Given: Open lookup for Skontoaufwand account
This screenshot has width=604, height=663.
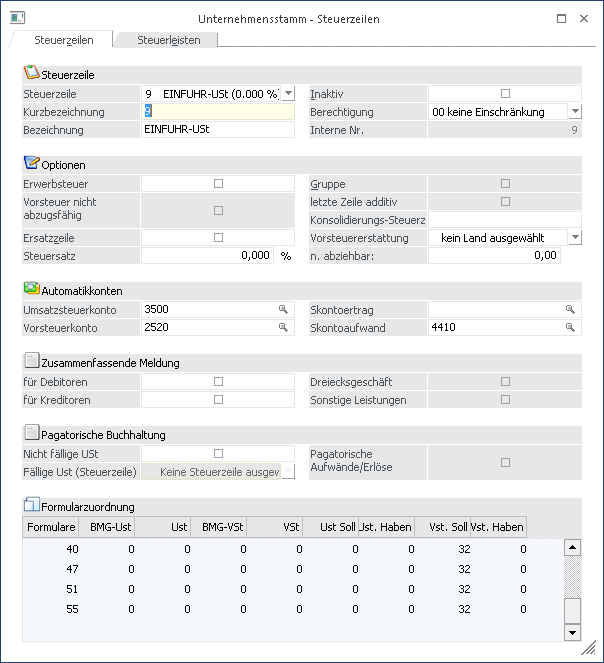Looking at the screenshot, I should coord(570,327).
